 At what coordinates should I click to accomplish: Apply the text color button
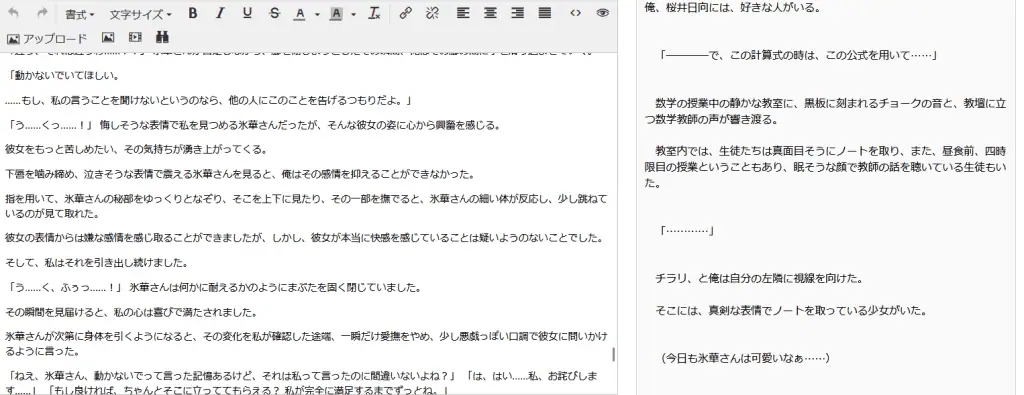tap(300, 14)
